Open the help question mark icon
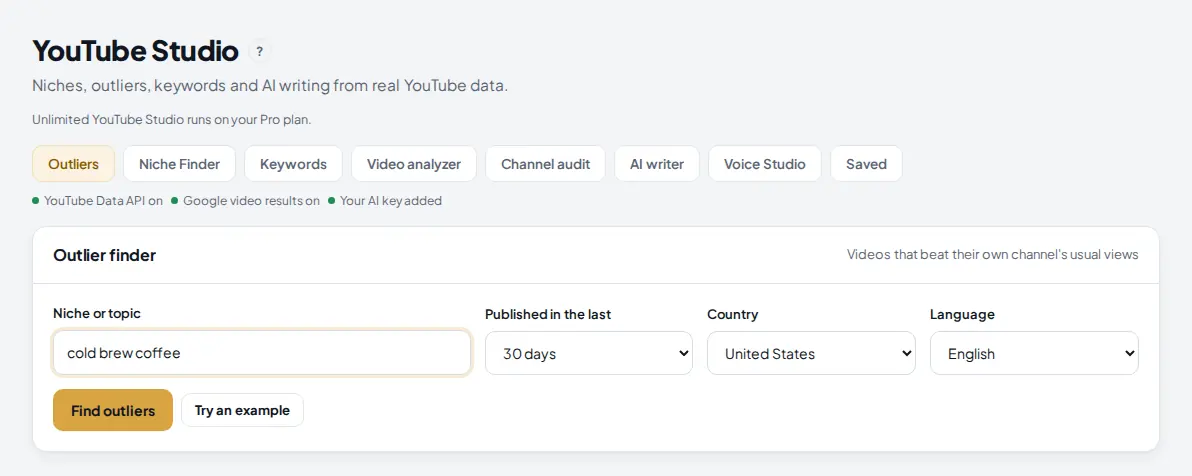 click(x=259, y=52)
